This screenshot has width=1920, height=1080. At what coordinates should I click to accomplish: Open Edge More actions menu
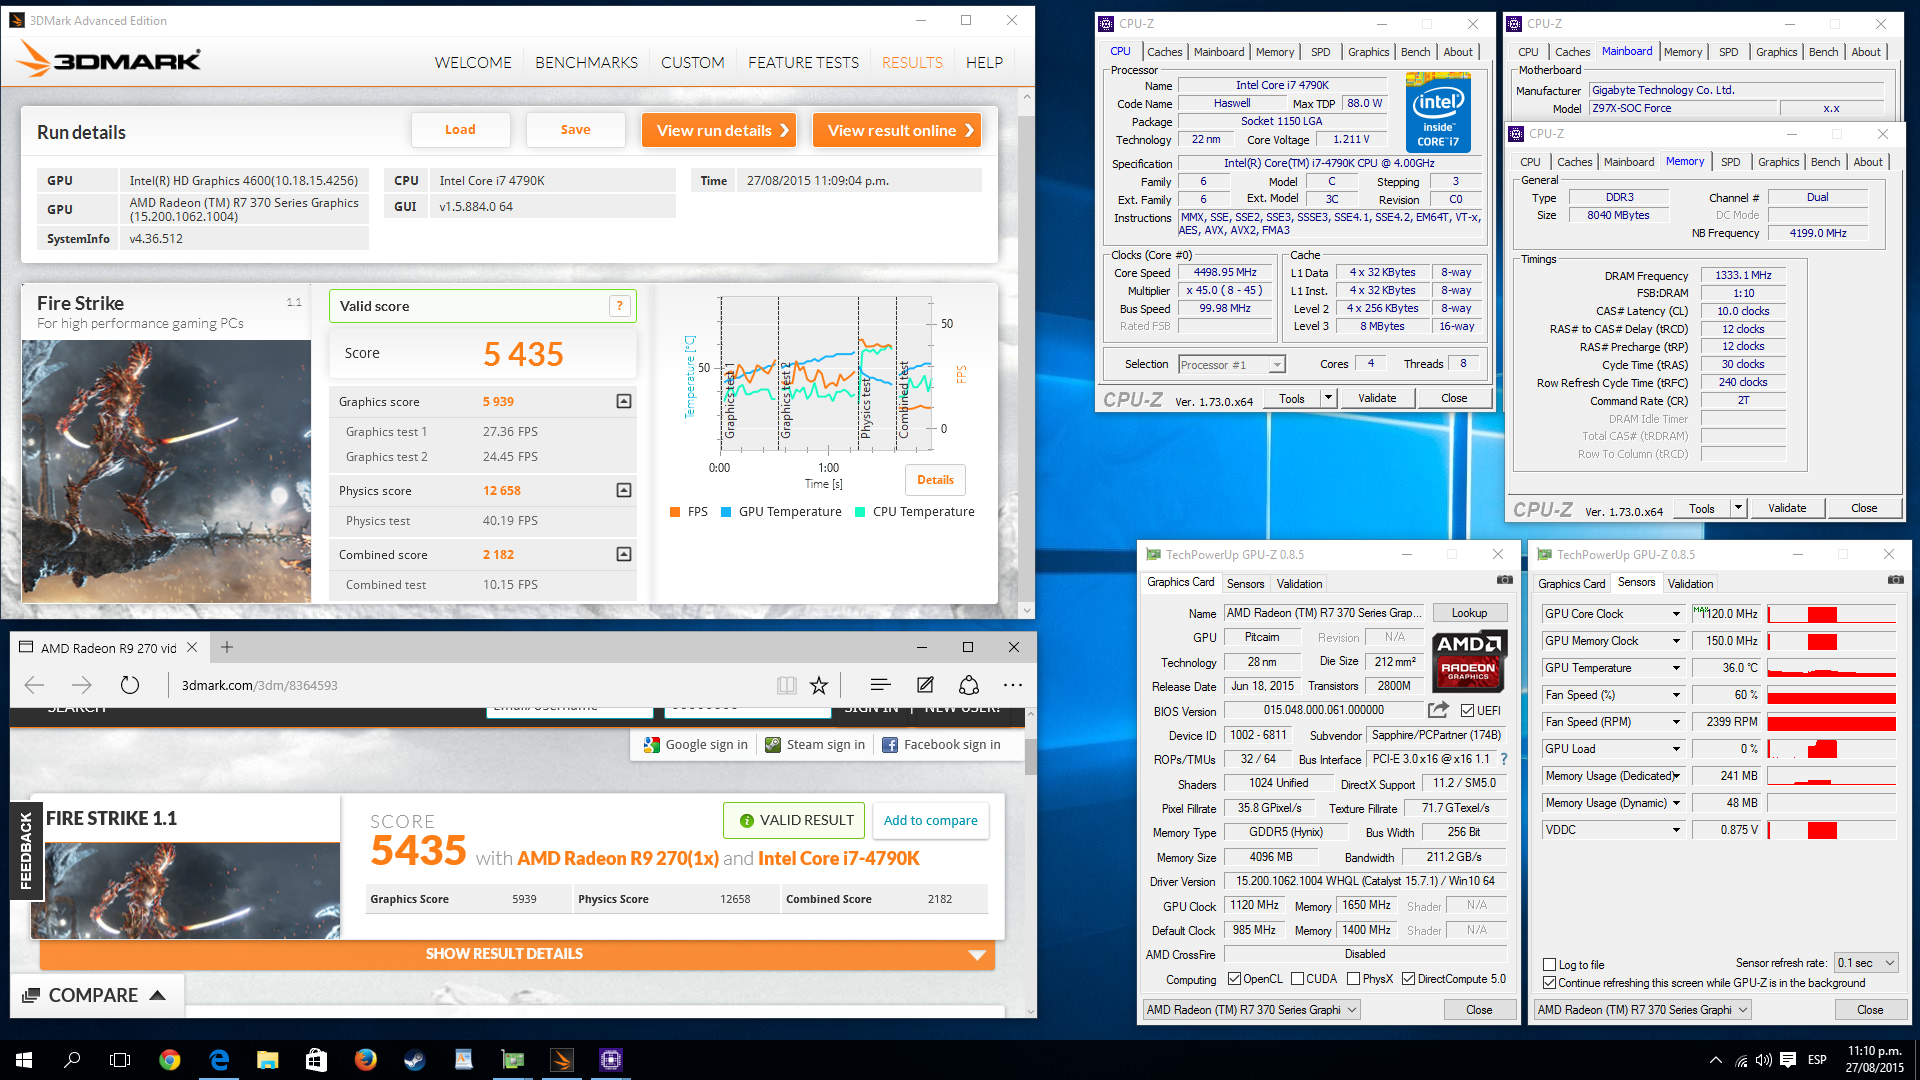(x=1013, y=685)
